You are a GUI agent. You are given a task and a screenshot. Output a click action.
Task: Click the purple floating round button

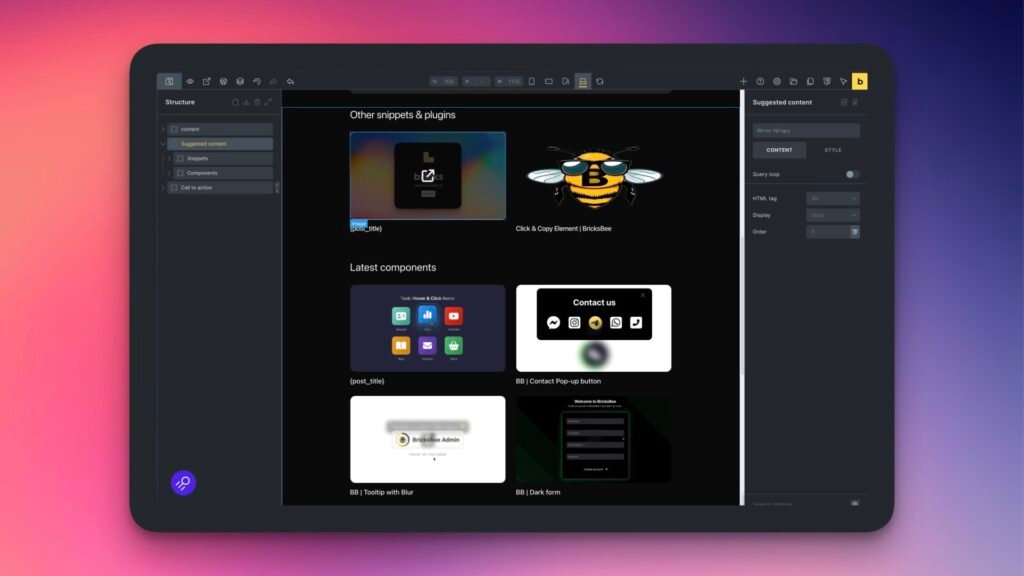click(x=183, y=483)
